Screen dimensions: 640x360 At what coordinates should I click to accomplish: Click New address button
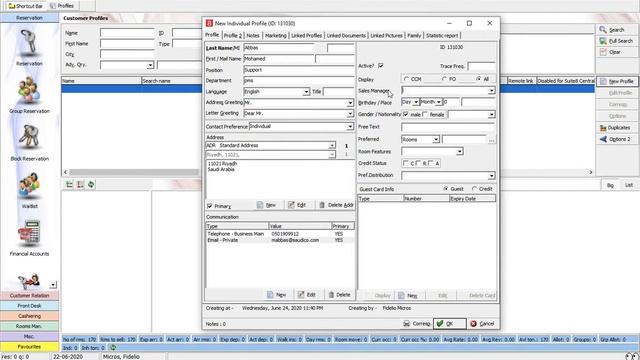(x=267, y=205)
